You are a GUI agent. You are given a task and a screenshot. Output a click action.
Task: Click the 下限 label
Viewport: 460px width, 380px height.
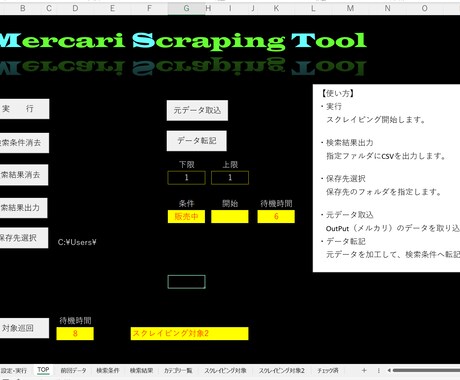coord(187,165)
